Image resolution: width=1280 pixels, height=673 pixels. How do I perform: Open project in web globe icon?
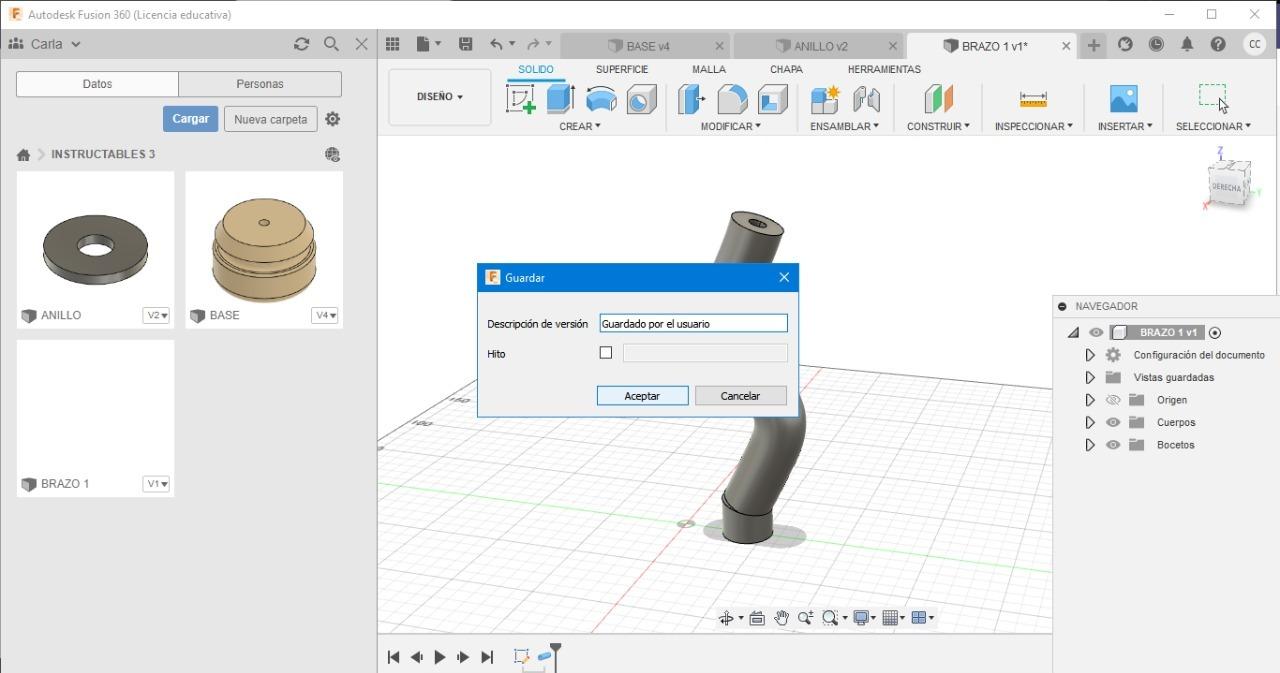click(x=332, y=154)
